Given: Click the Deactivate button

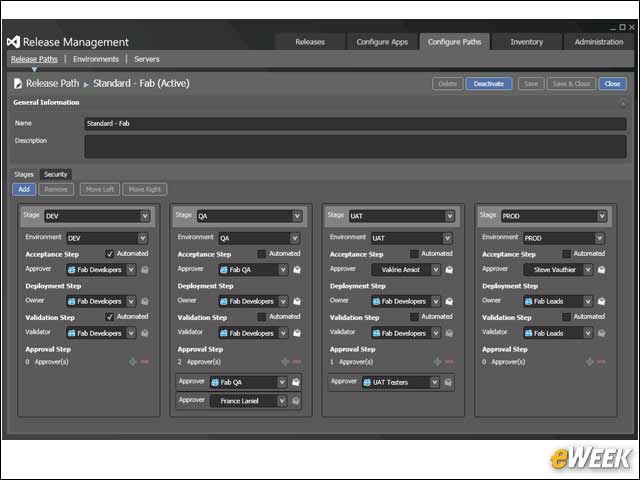Looking at the screenshot, I should click(x=489, y=84).
